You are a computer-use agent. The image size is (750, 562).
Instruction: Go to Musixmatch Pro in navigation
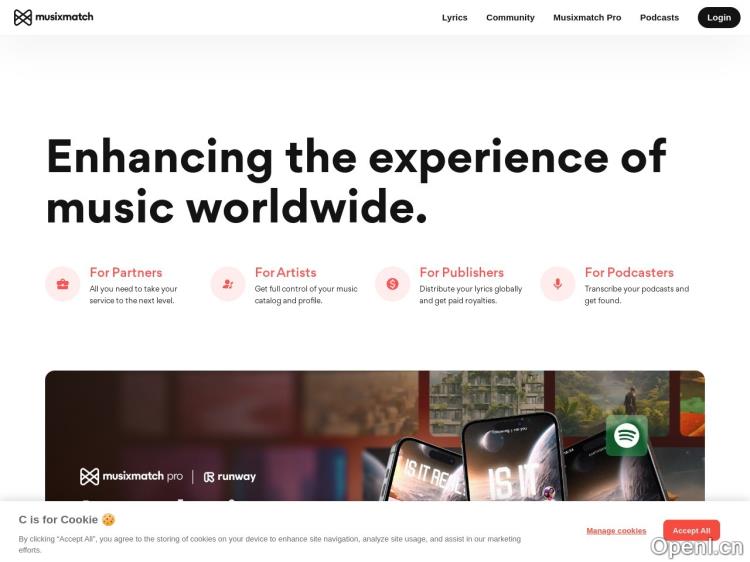pyautogui.click(x=587, y=18)
